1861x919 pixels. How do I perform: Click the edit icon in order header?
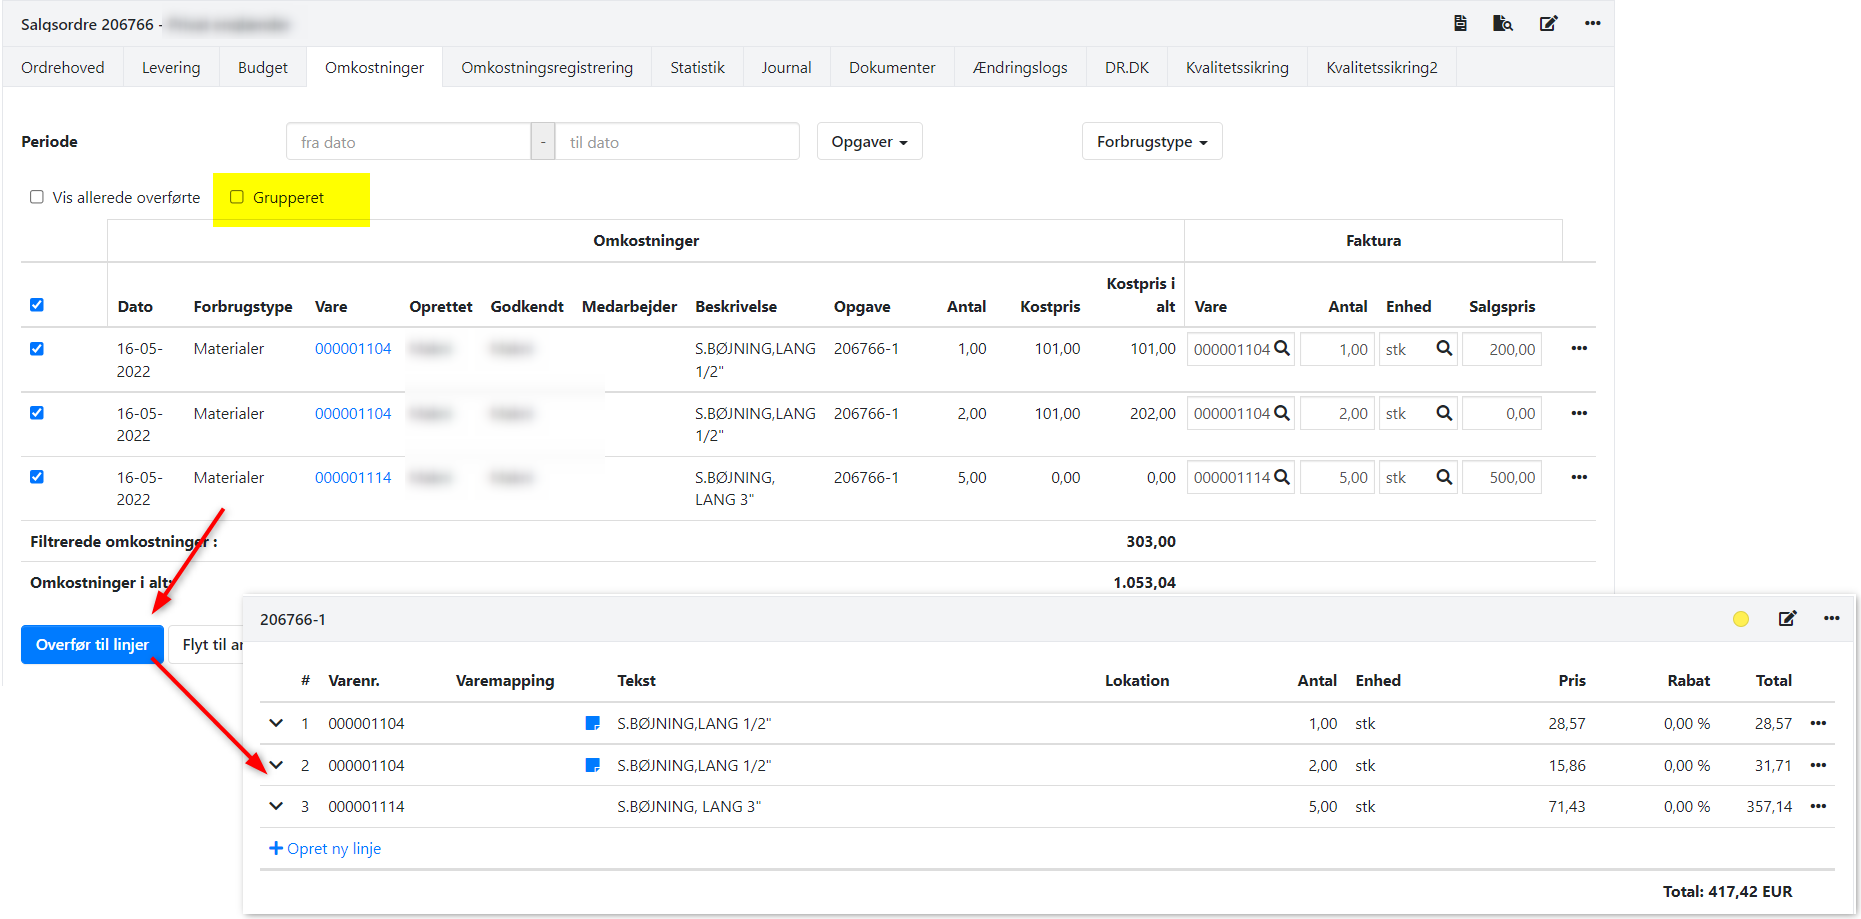1548,23
